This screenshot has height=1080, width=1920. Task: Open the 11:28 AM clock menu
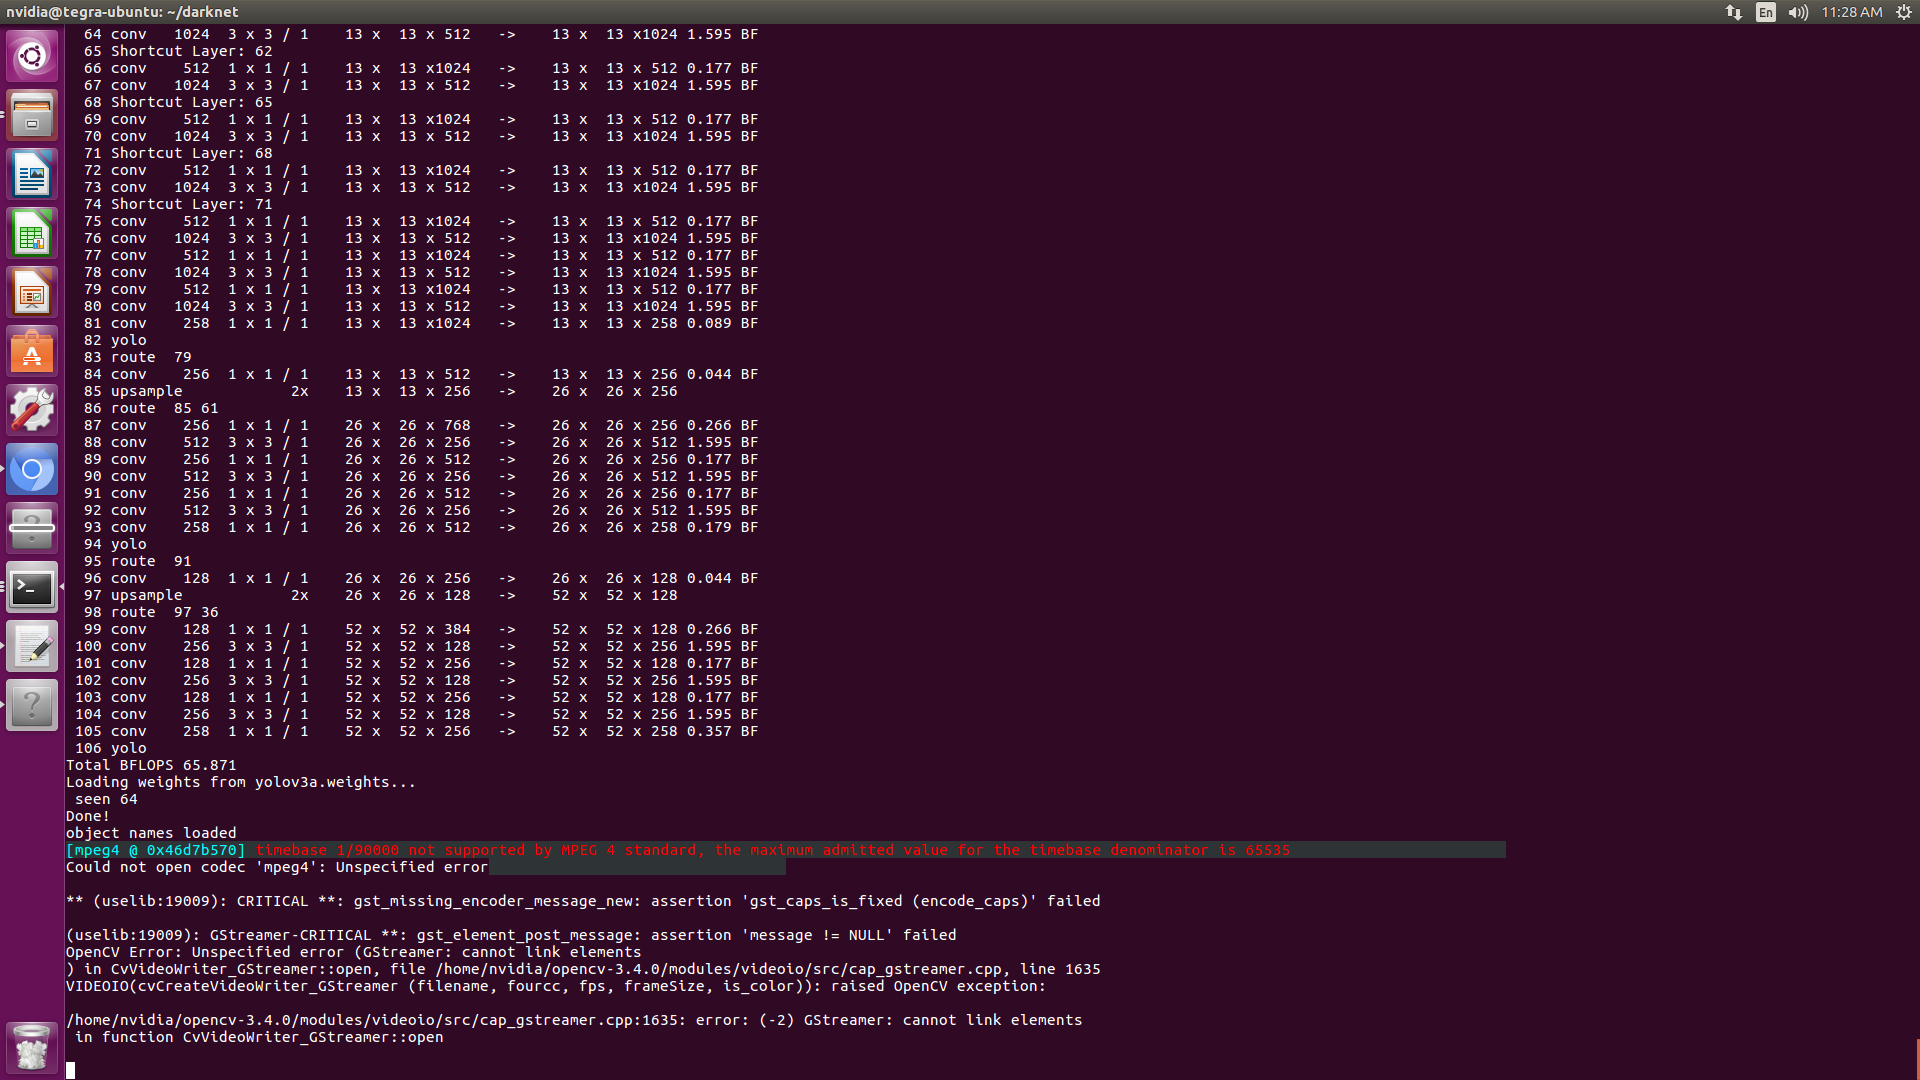click(1851, 12)
